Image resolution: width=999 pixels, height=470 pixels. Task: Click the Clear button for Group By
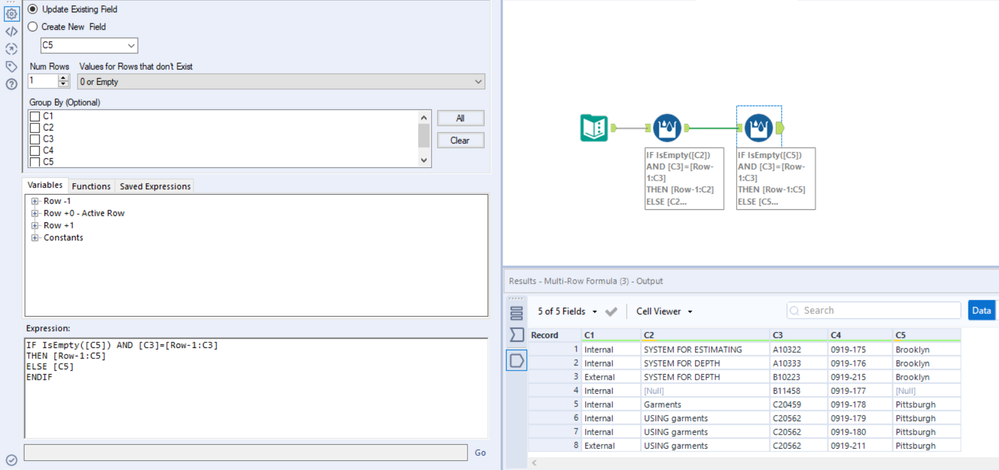point(460,140)
